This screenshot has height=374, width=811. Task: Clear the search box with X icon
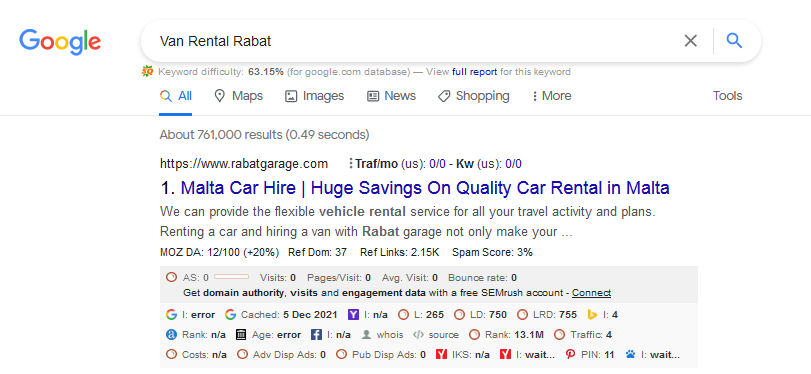pos(690,41)
